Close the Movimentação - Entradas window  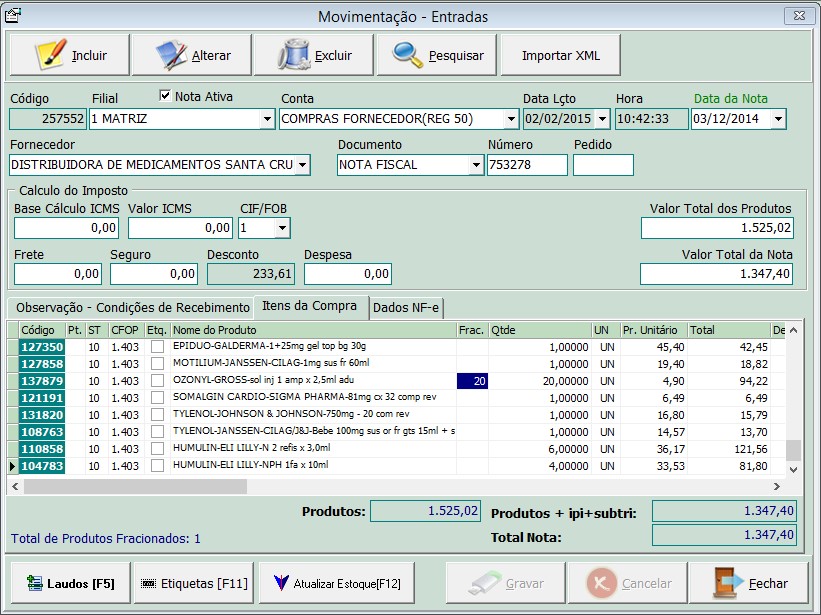tap(799, 16)
